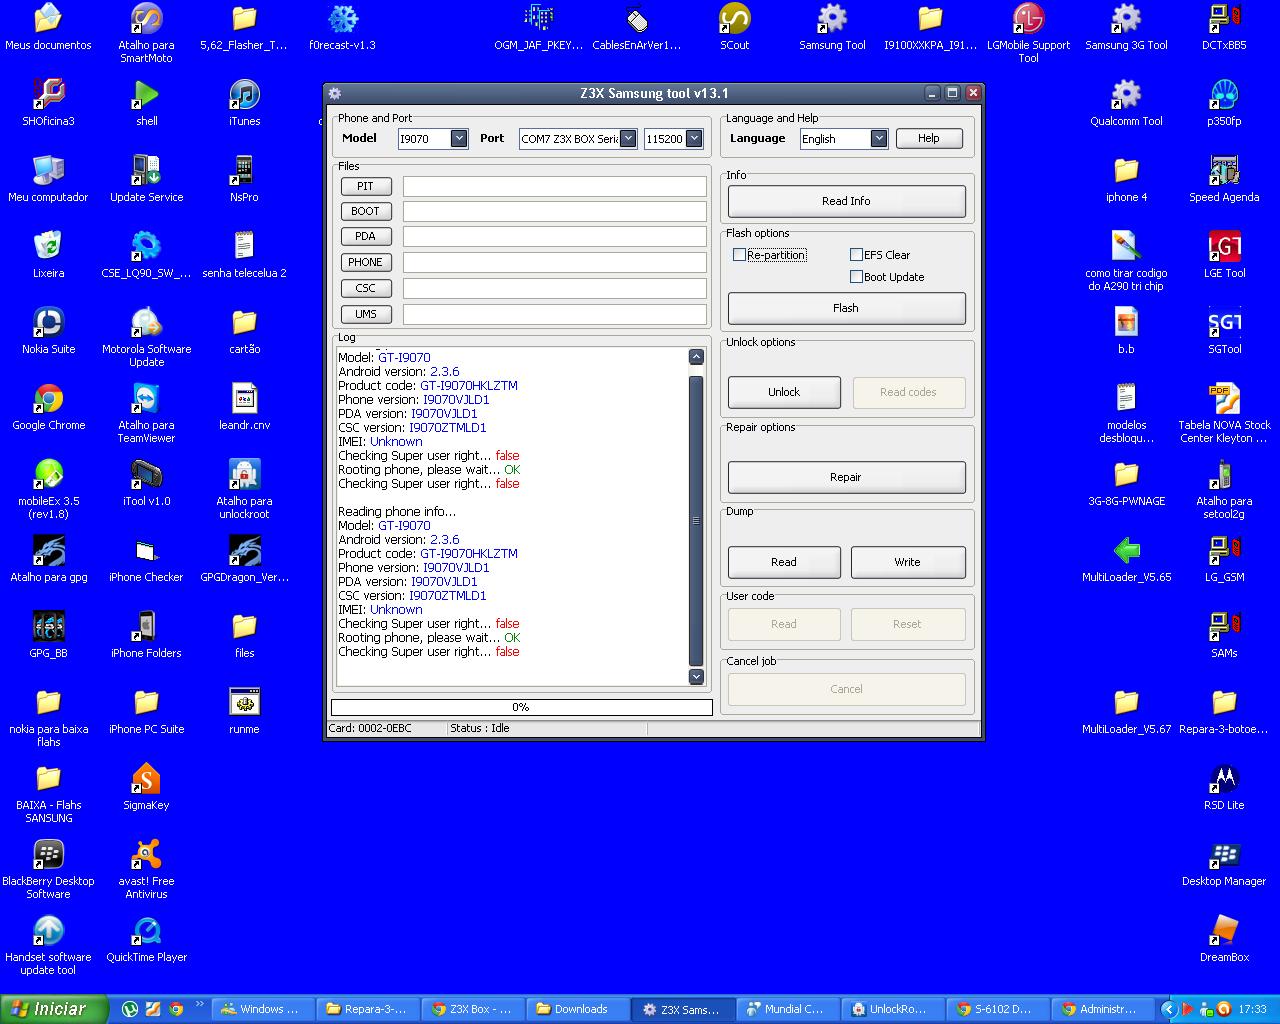Image resolution: width=1280 pixels, height=1024 pixels.
Task: Open the SigmaKey desktop shortcut
Action: pyautogui.click(x=146, y=787)
